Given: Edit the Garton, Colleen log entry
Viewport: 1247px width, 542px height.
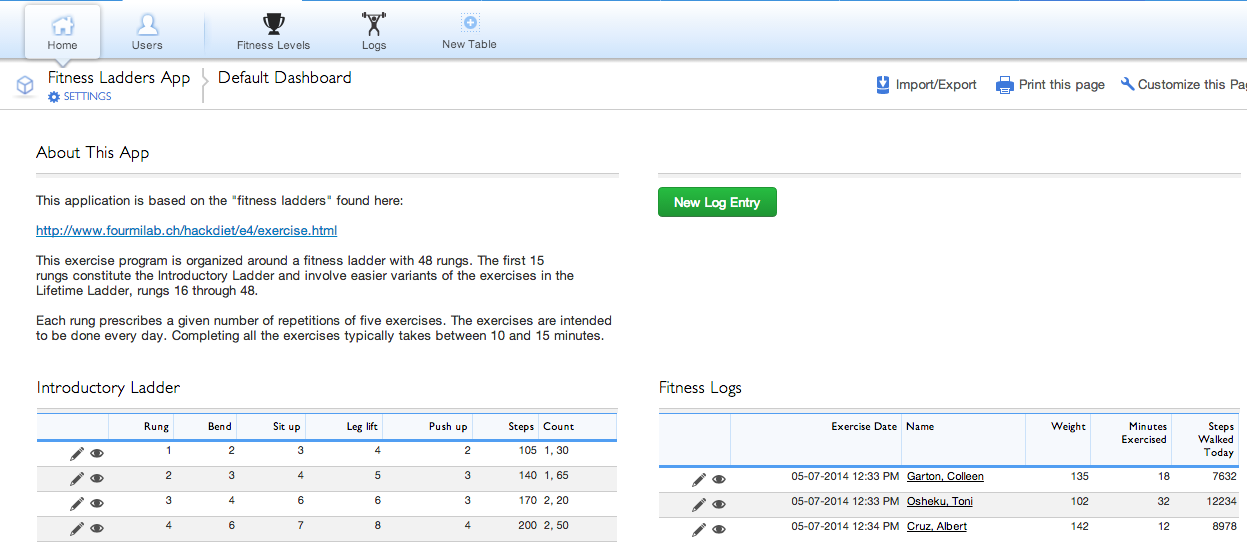Looking at the screenshot, I should click(699, 479).
